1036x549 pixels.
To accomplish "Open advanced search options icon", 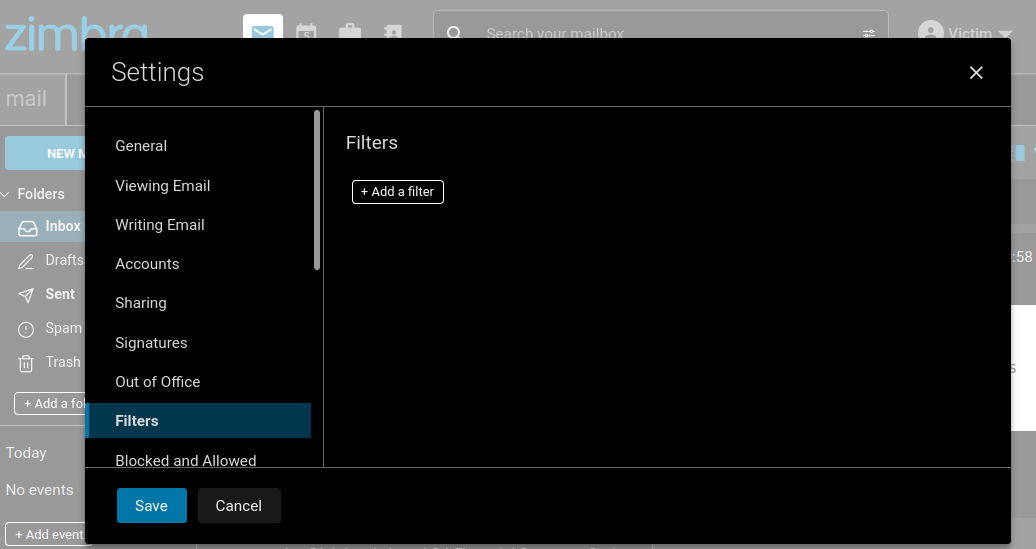I will 869,33.
